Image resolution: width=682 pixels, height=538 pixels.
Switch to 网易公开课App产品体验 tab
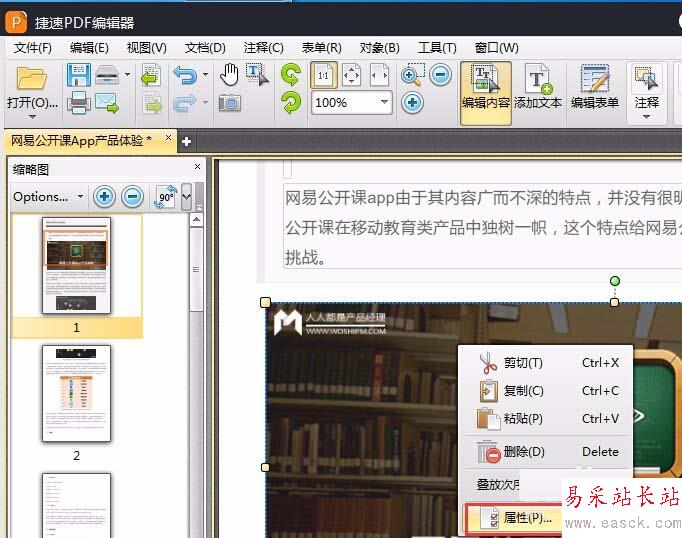pos(82,140)
